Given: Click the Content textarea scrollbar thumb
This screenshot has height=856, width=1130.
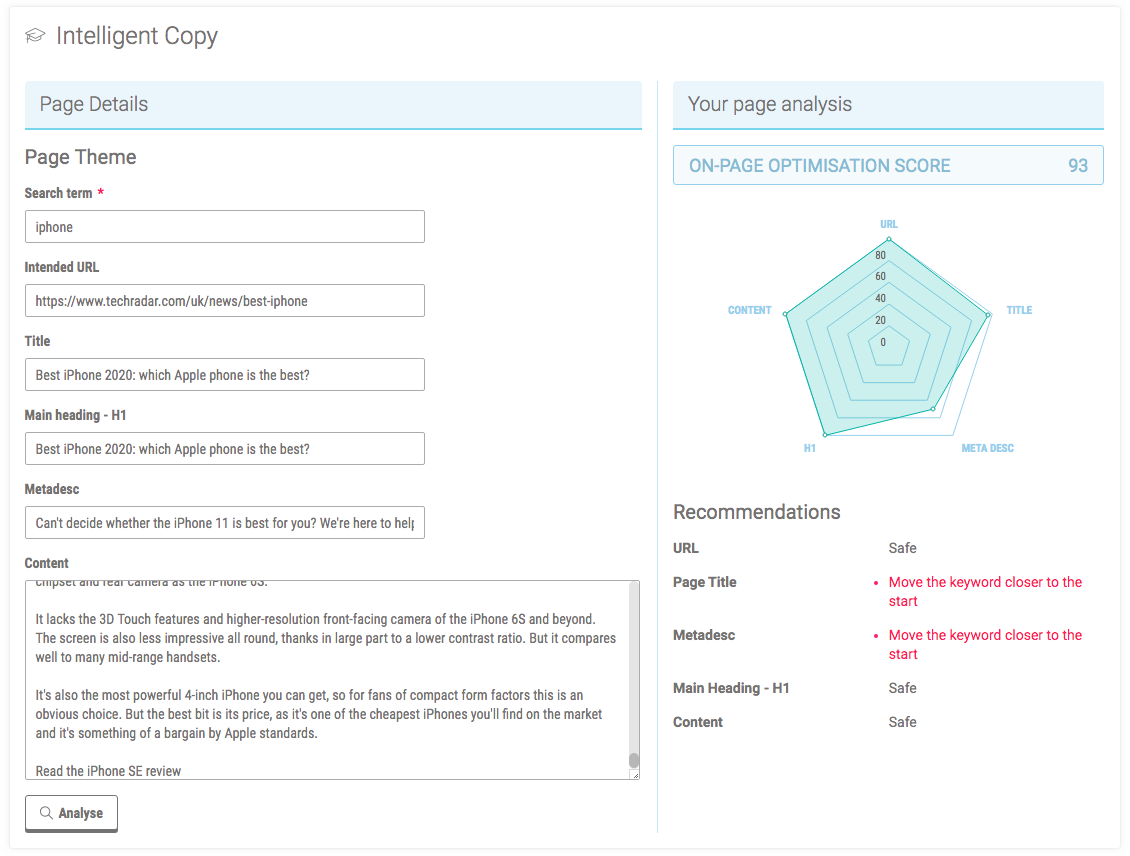Looking at the screenshot, I should [634, 760].
